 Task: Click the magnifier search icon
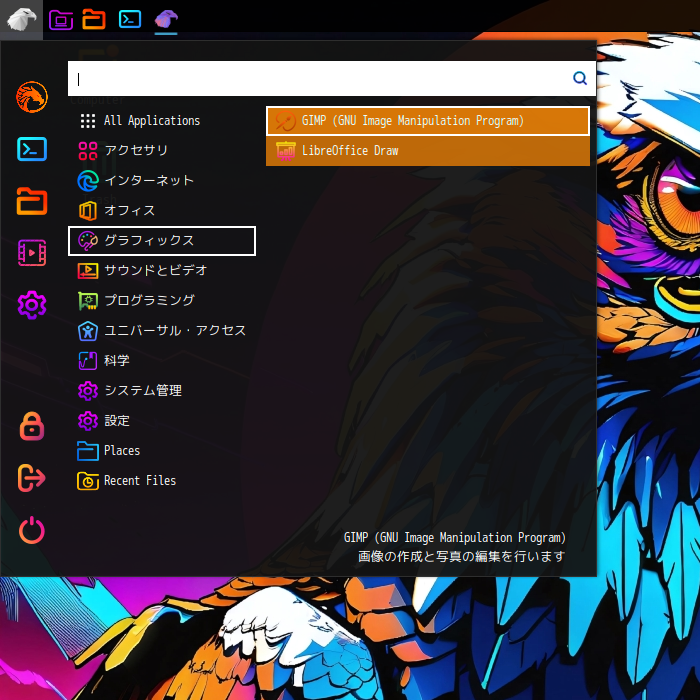(x=580, y=78)
